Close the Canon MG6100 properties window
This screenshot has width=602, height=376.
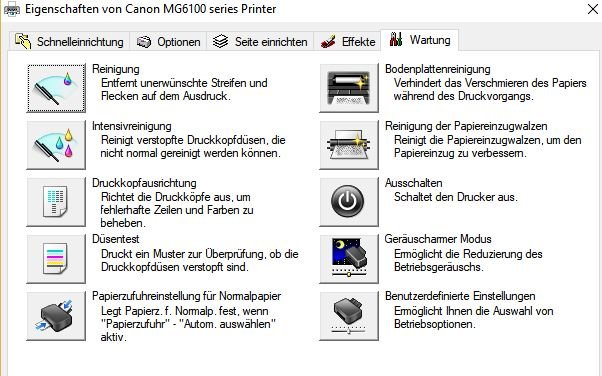click(593, 9)
